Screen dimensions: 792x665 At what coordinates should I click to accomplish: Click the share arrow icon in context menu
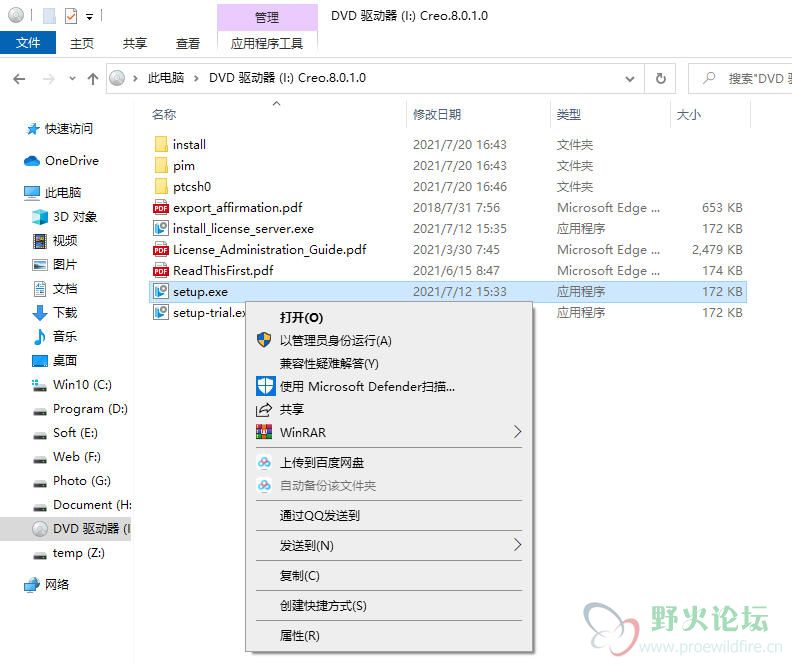point(264,410)
